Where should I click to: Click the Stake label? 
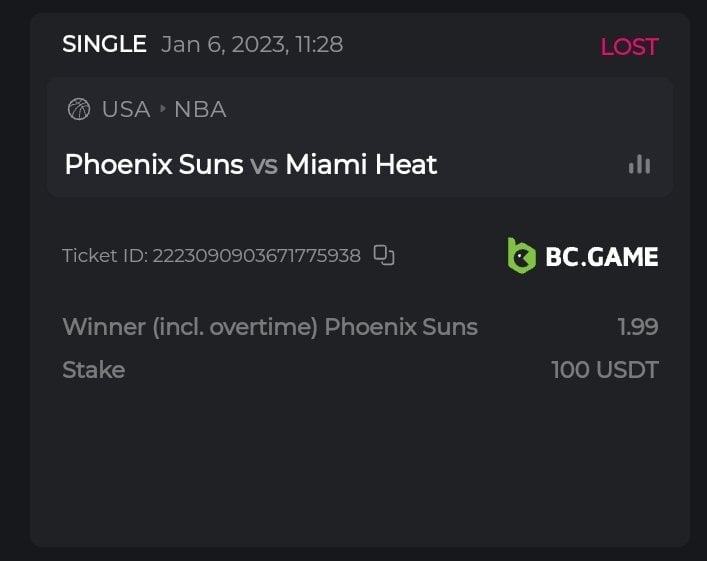94,370
